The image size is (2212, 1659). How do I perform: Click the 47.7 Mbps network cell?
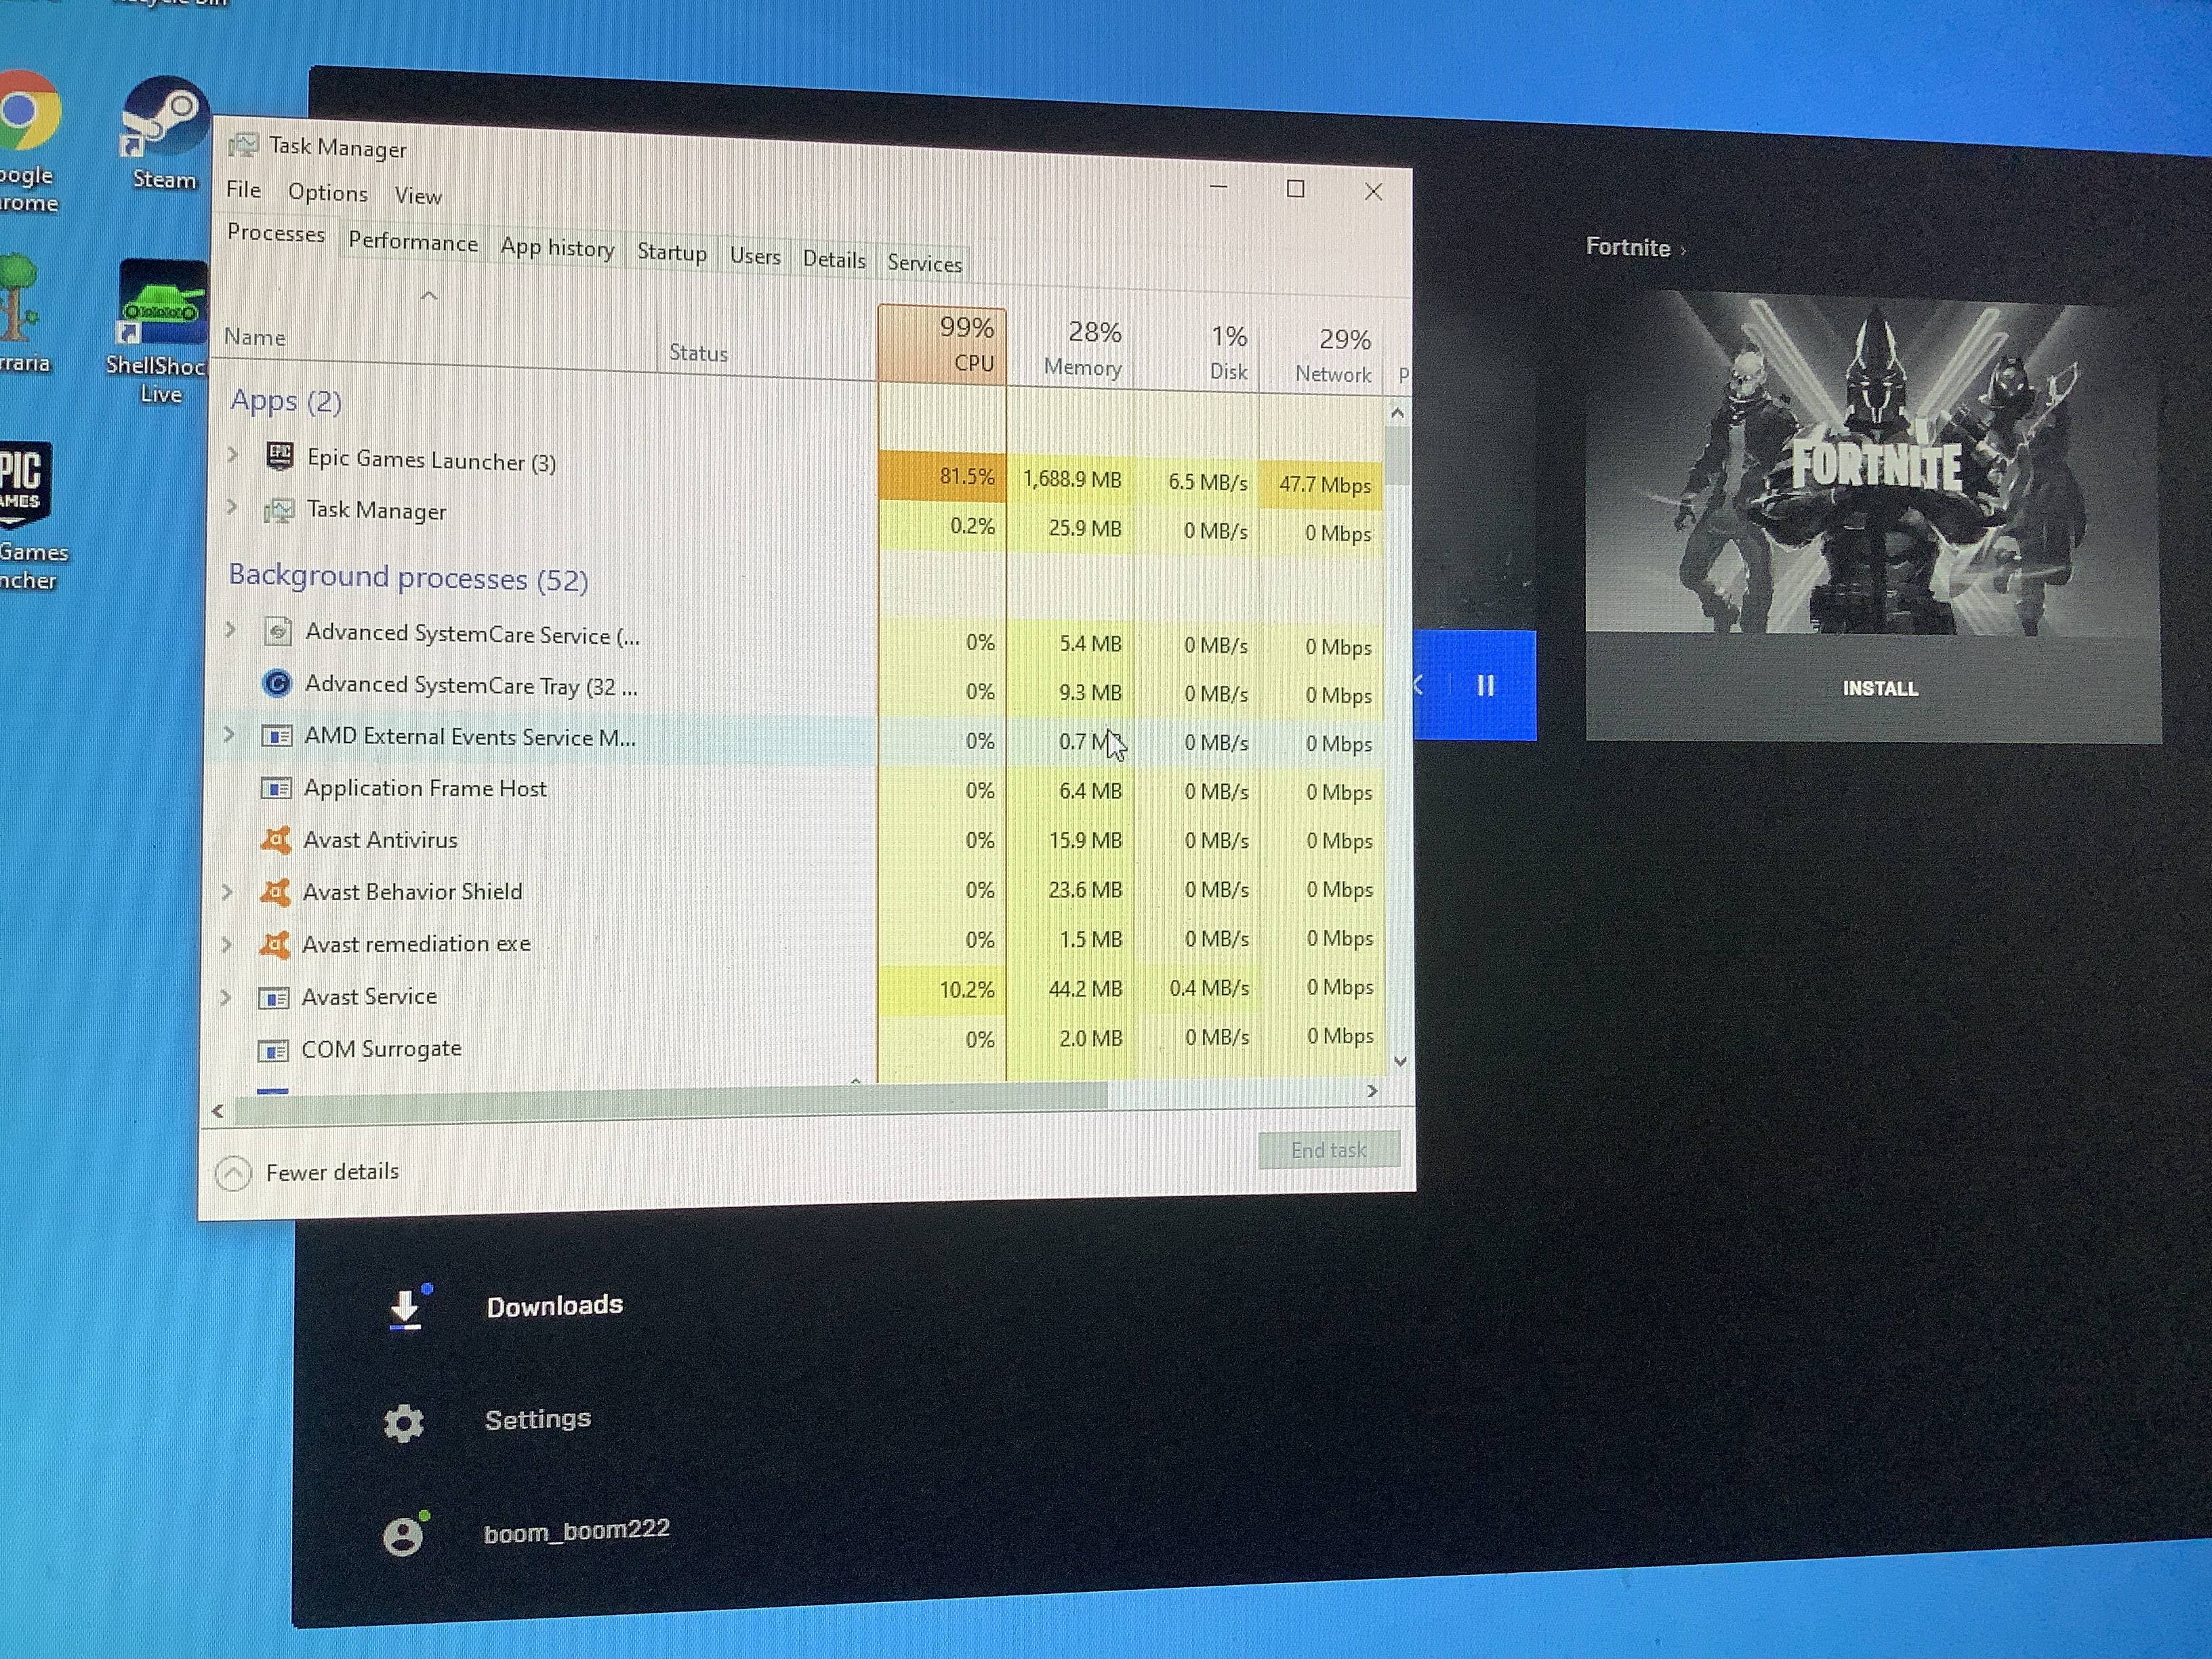click(1321, 485)
